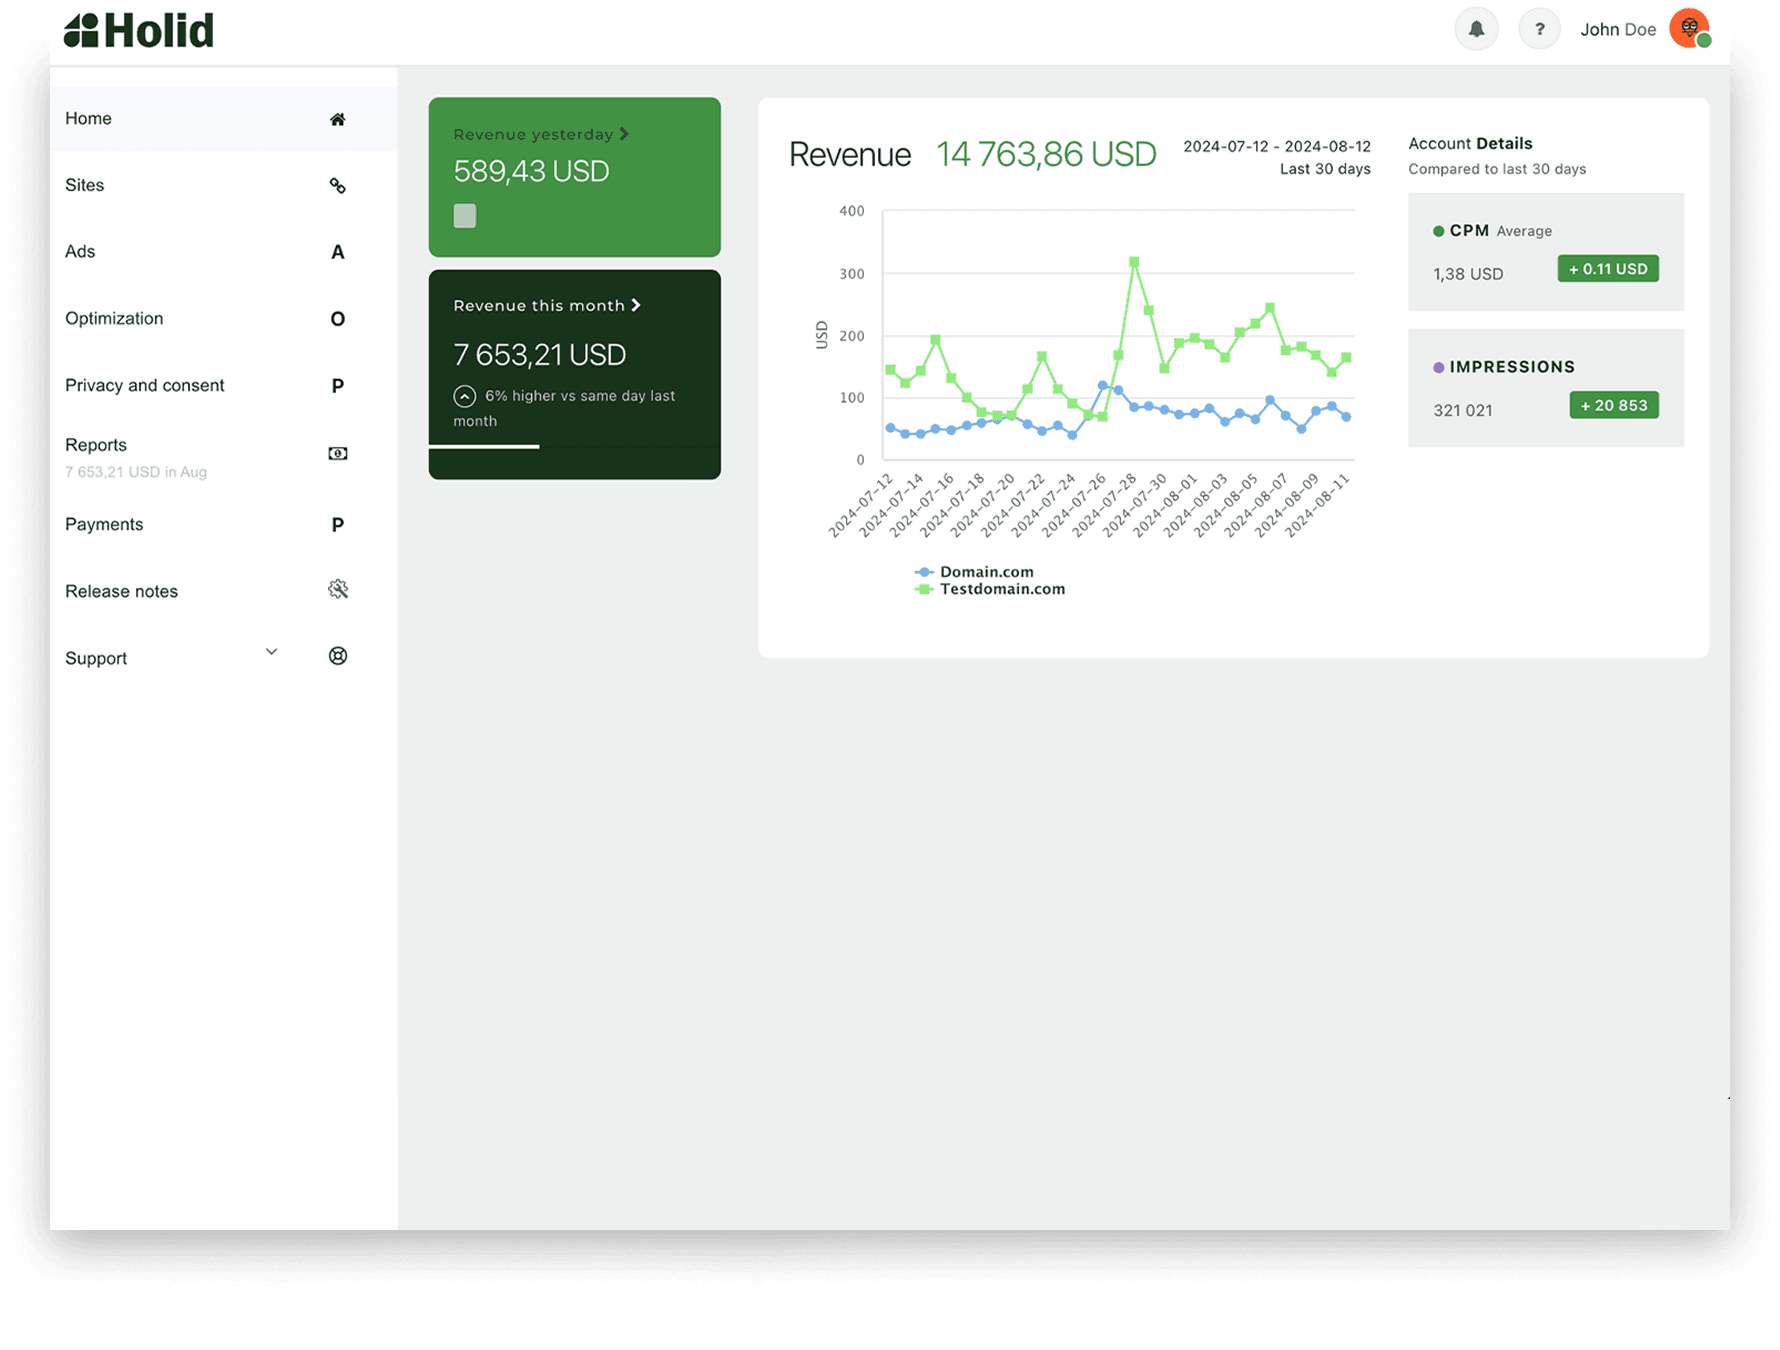The image size is (1780, 1350).
Task: Click the month revenue progress bar
Action: (575, 446)
